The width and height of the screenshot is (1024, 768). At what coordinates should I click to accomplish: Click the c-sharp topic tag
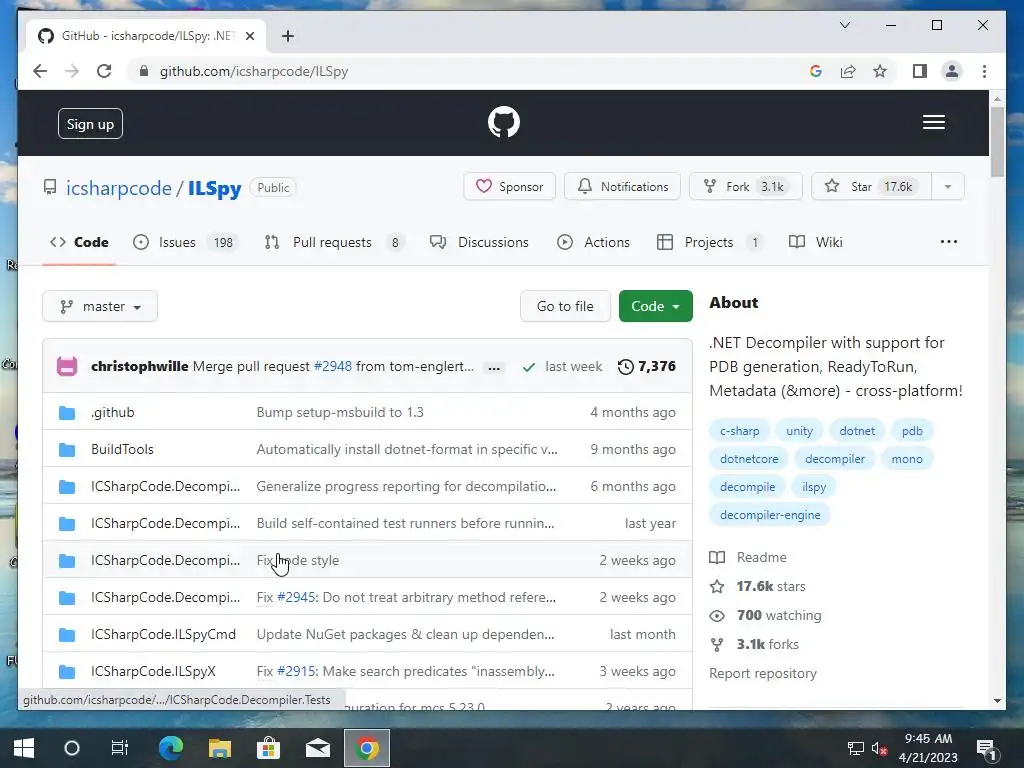pos(739,431)
